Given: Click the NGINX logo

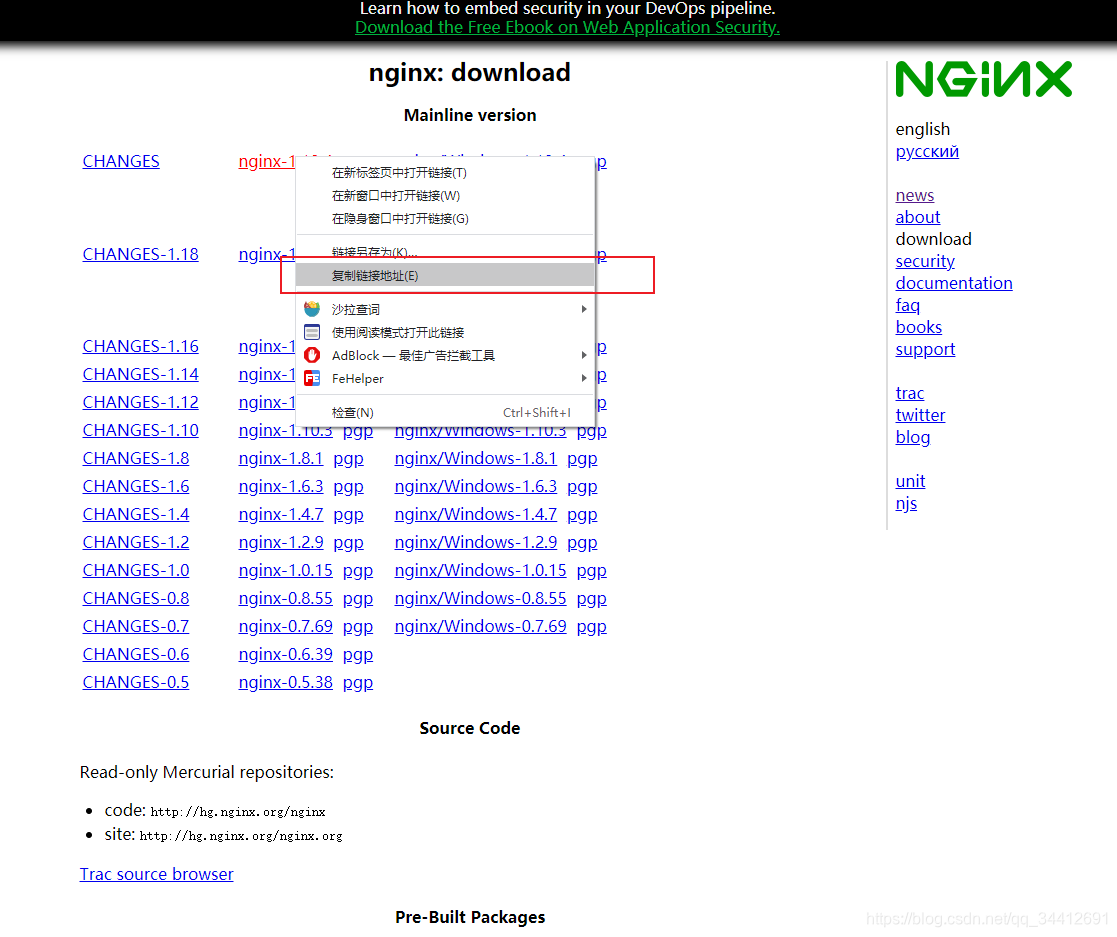Looking at the screenshot, I should point(983,78).
